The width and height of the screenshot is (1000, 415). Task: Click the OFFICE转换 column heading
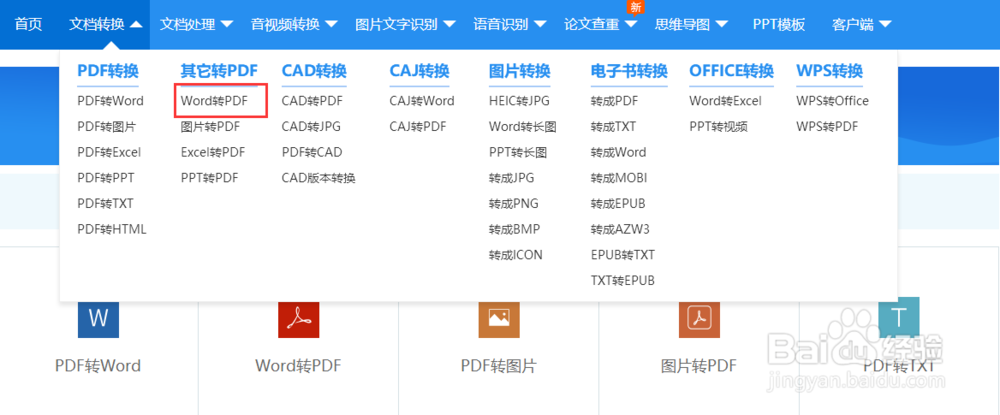tap(731, 70)
